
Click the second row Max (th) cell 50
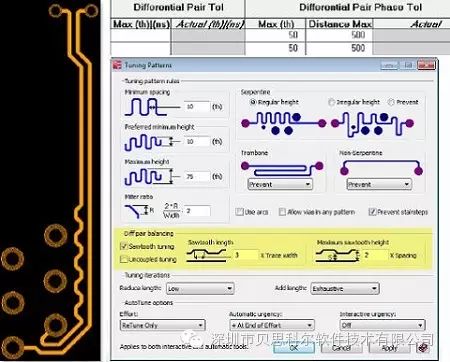pyautogui.click(x=276, y=48)
